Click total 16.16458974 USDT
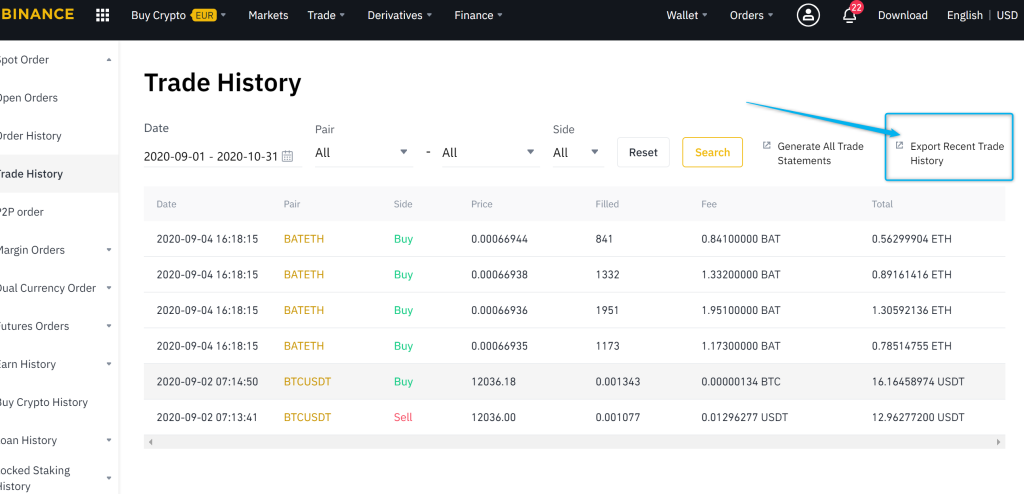 click(918, 382)
